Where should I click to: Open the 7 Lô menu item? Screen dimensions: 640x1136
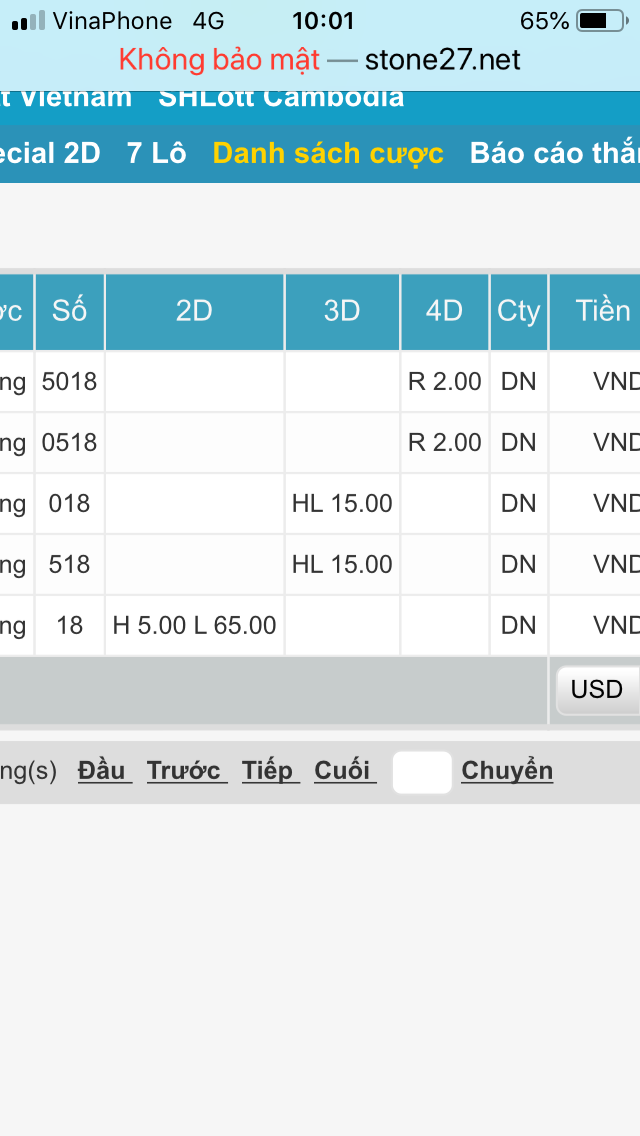tap(156, 153)
